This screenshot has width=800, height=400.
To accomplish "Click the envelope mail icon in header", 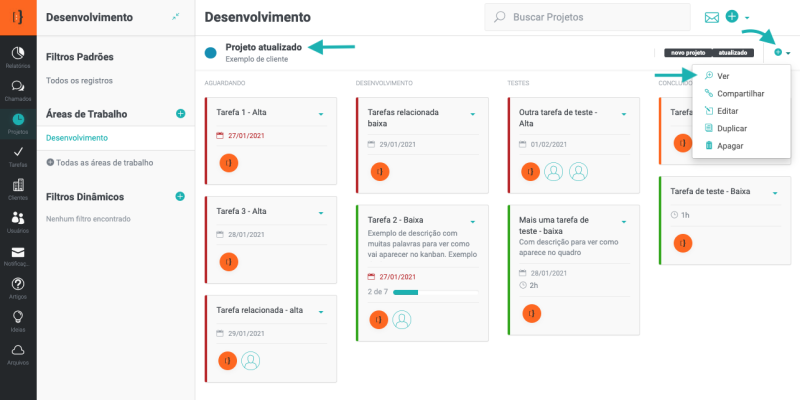I will coord(712,18).
